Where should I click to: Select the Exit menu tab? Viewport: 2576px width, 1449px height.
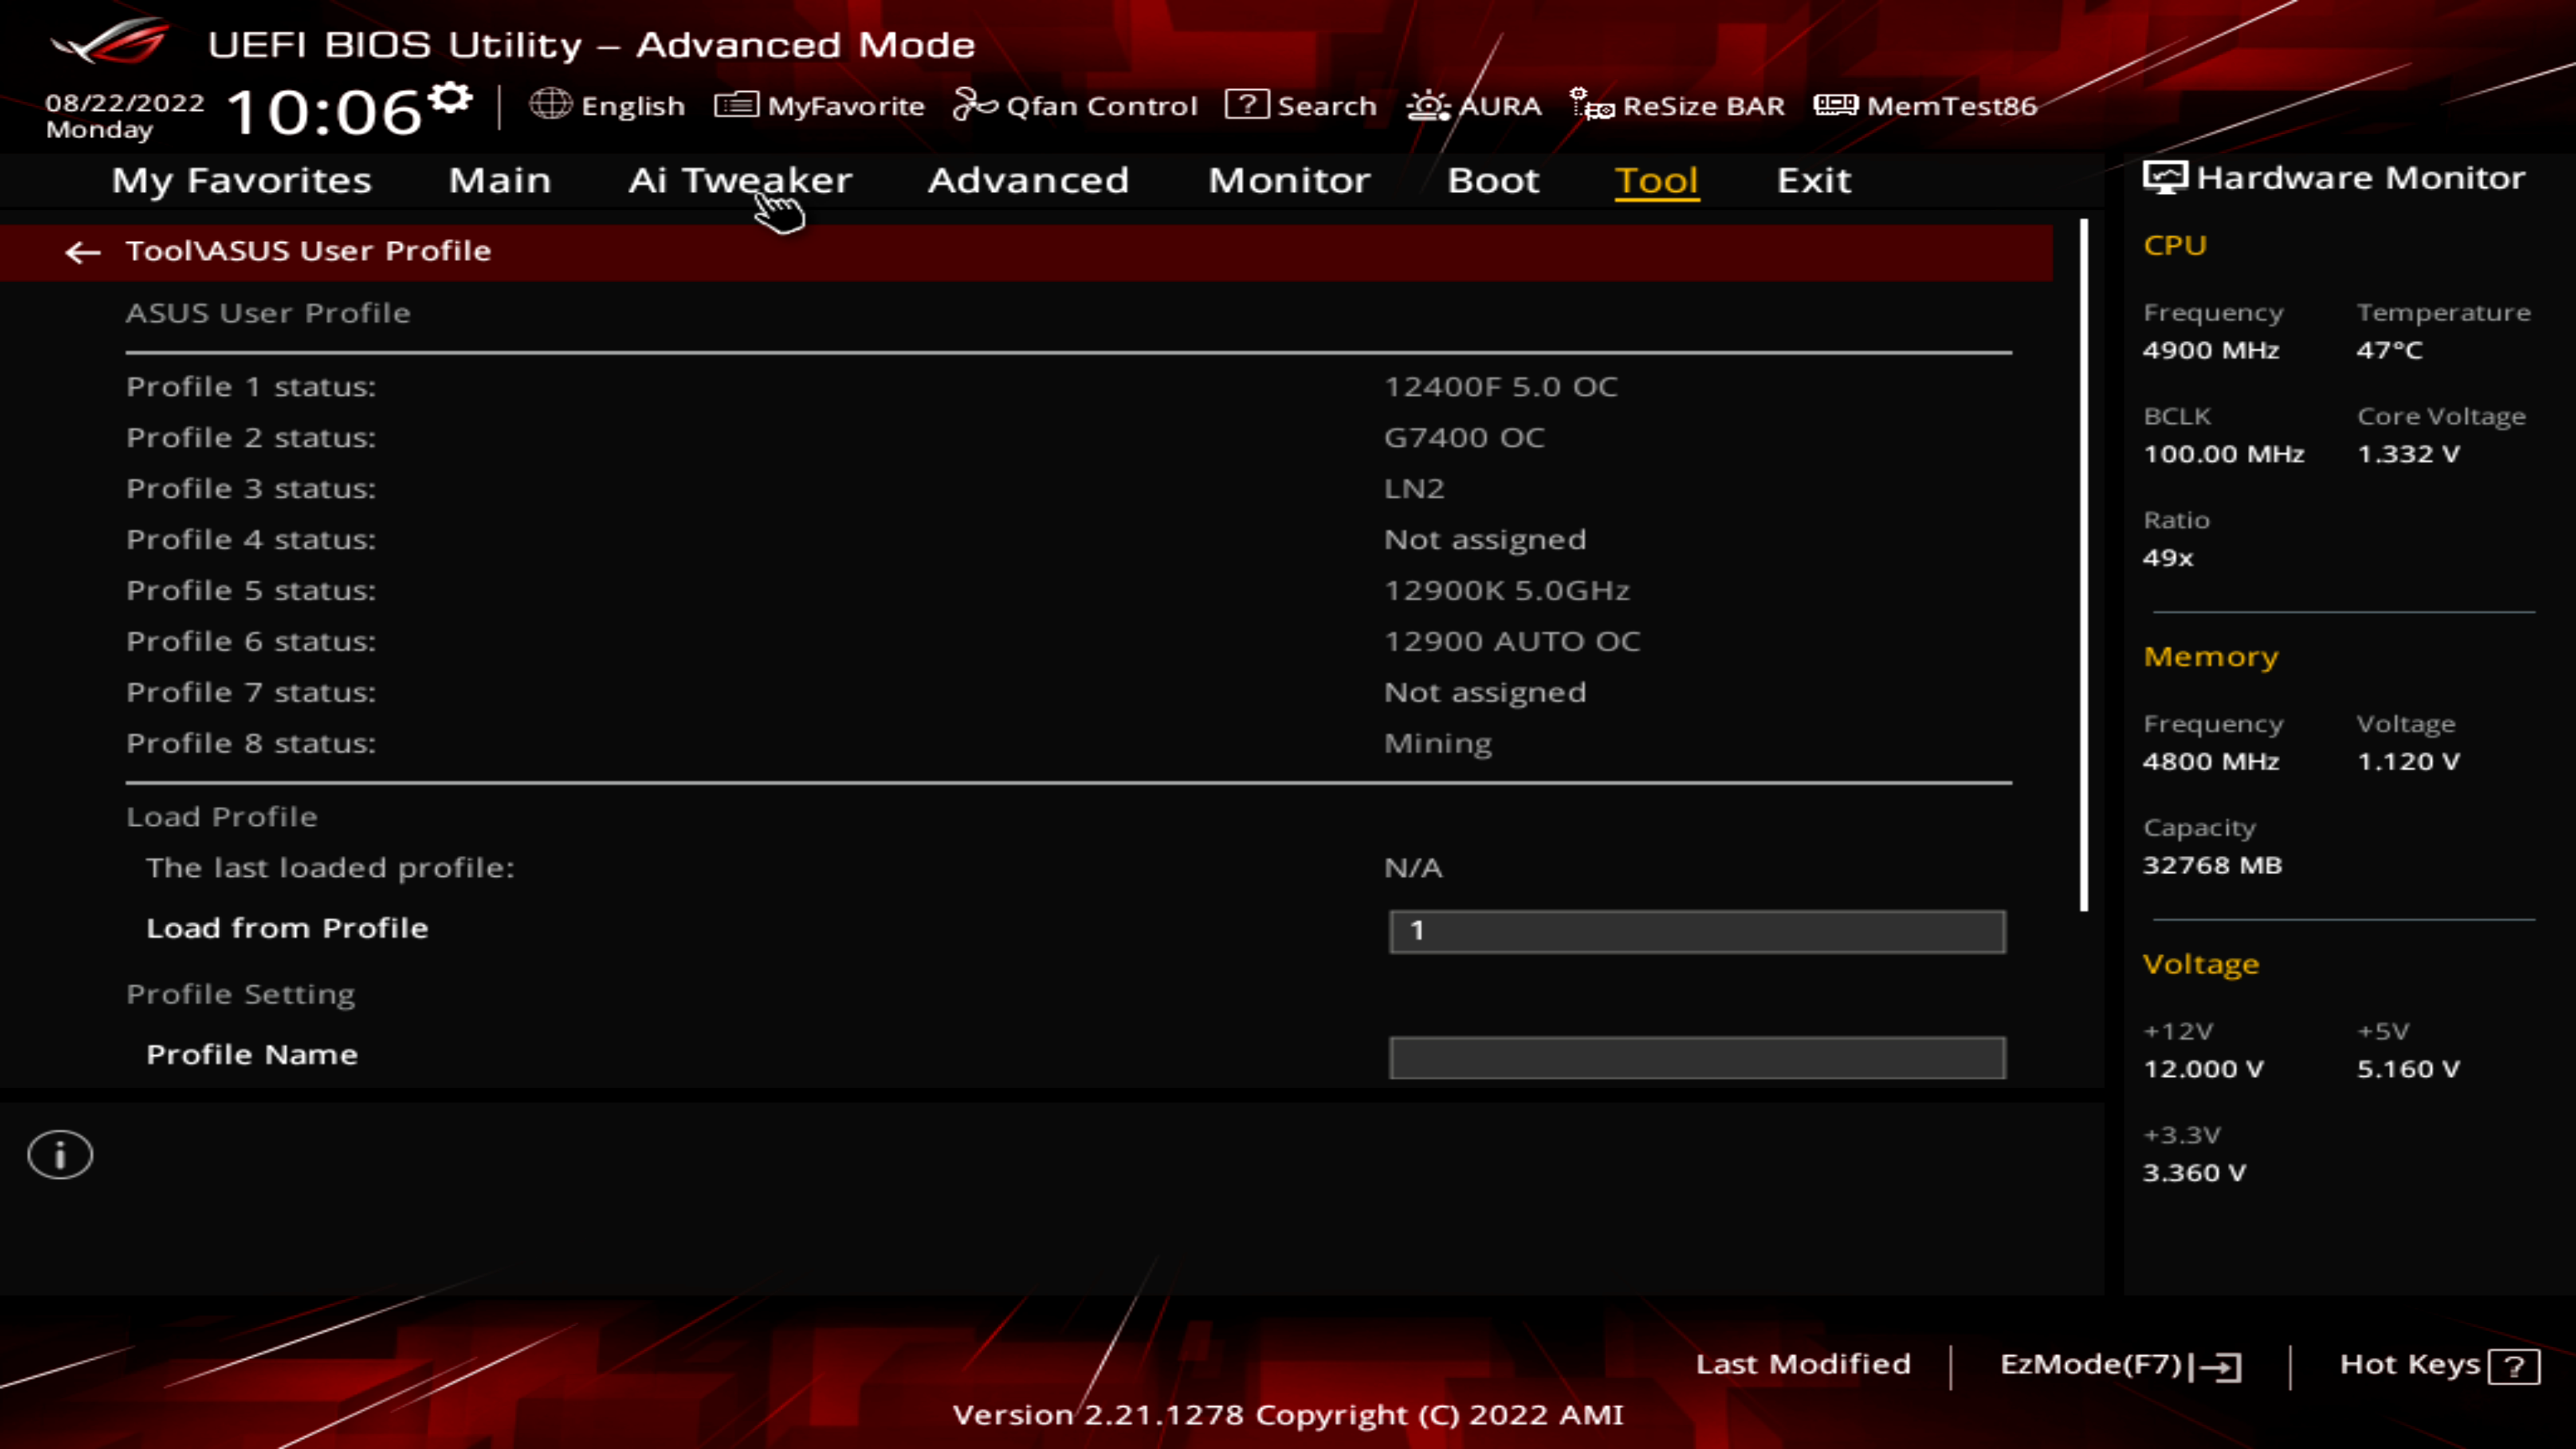1813,181
